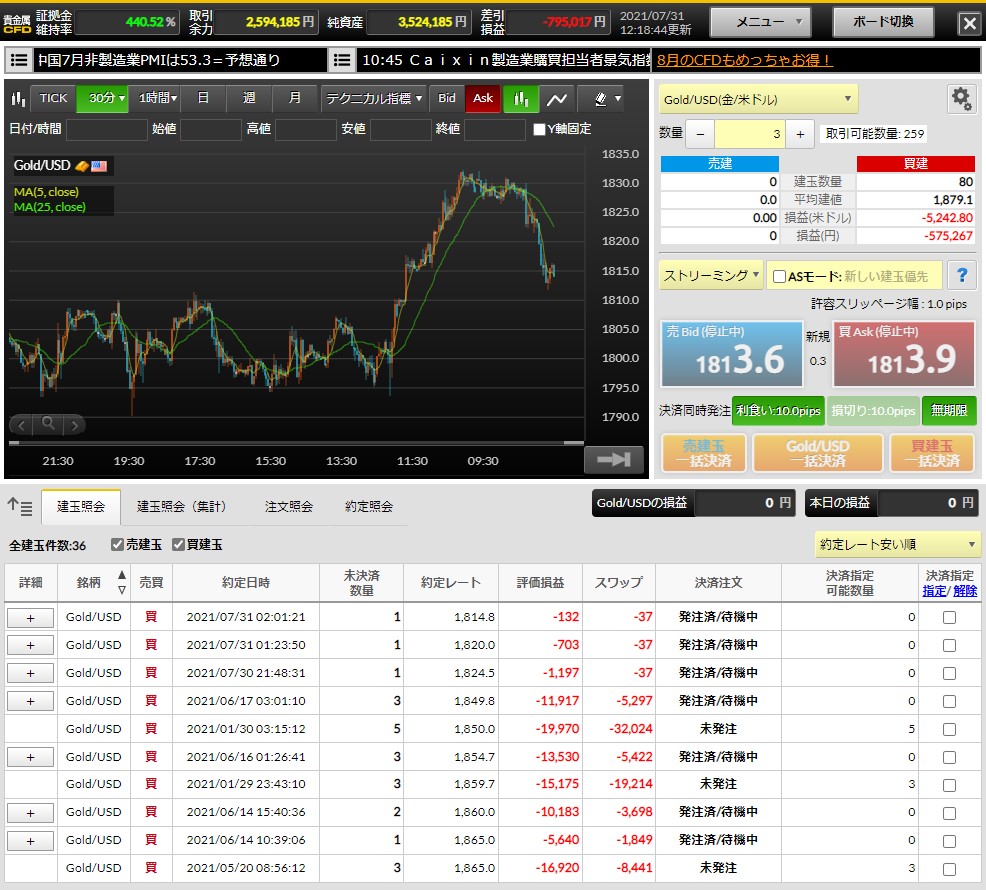The image size is (986, 890).
Task: Click the chart zoom magnifier icon
Action: pyautogui.click(x=48, y=425)
